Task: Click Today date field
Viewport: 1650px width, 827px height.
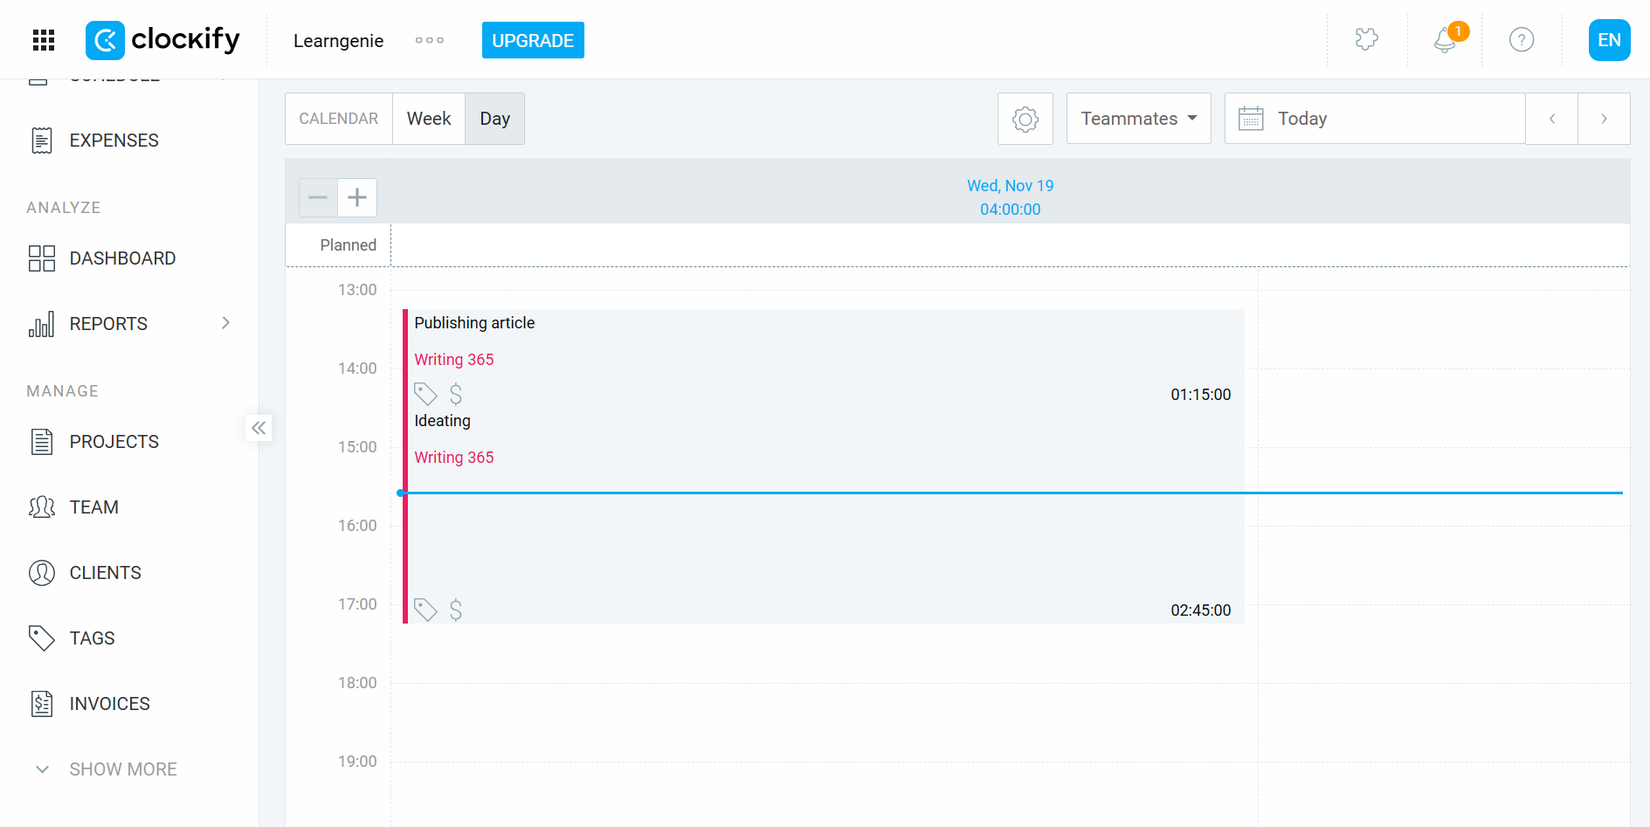Action: click(x=1375, y=119)
